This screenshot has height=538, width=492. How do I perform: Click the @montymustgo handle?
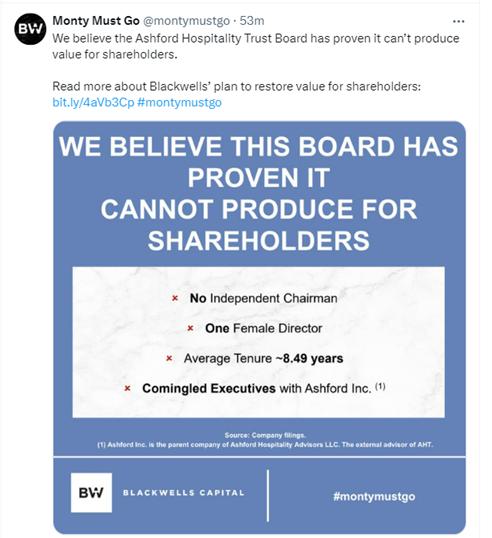[186, 21]
